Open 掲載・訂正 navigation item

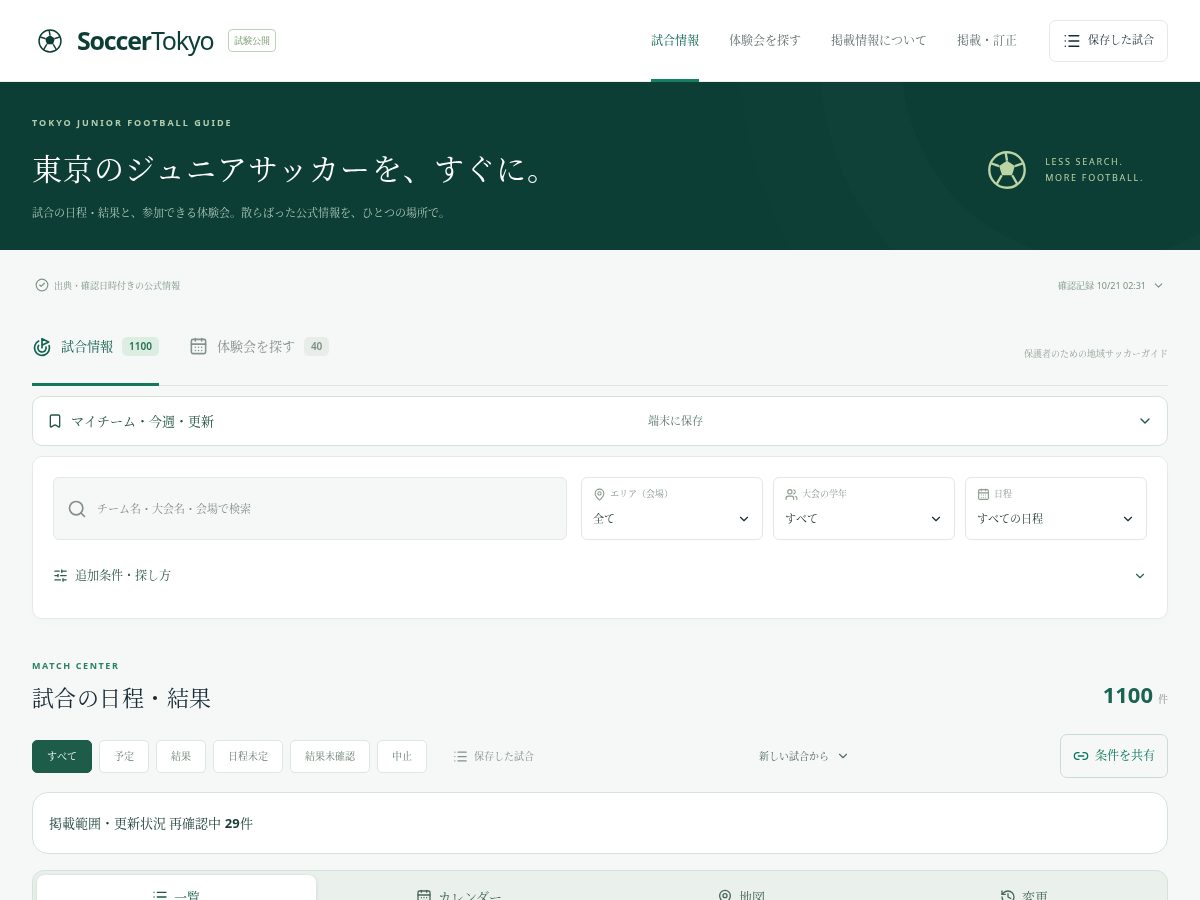coord(987,40)
